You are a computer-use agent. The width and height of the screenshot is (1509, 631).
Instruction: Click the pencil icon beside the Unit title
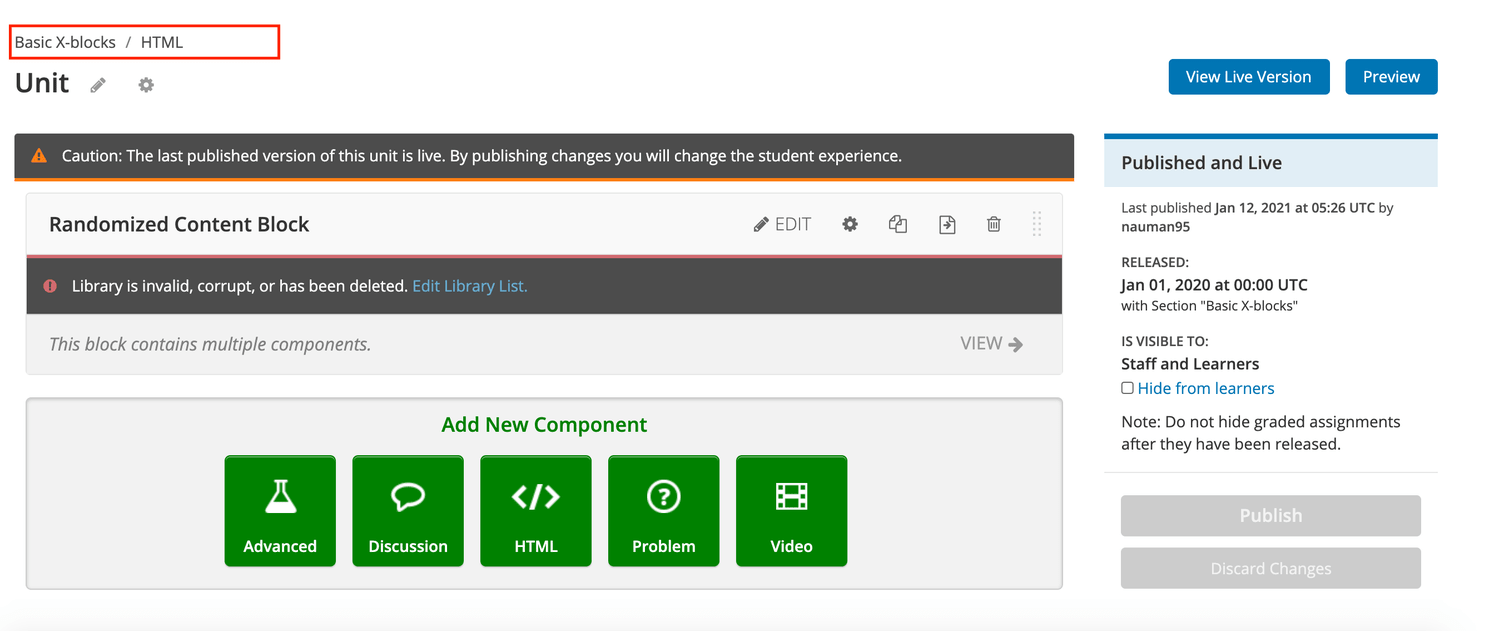(98, 85)
